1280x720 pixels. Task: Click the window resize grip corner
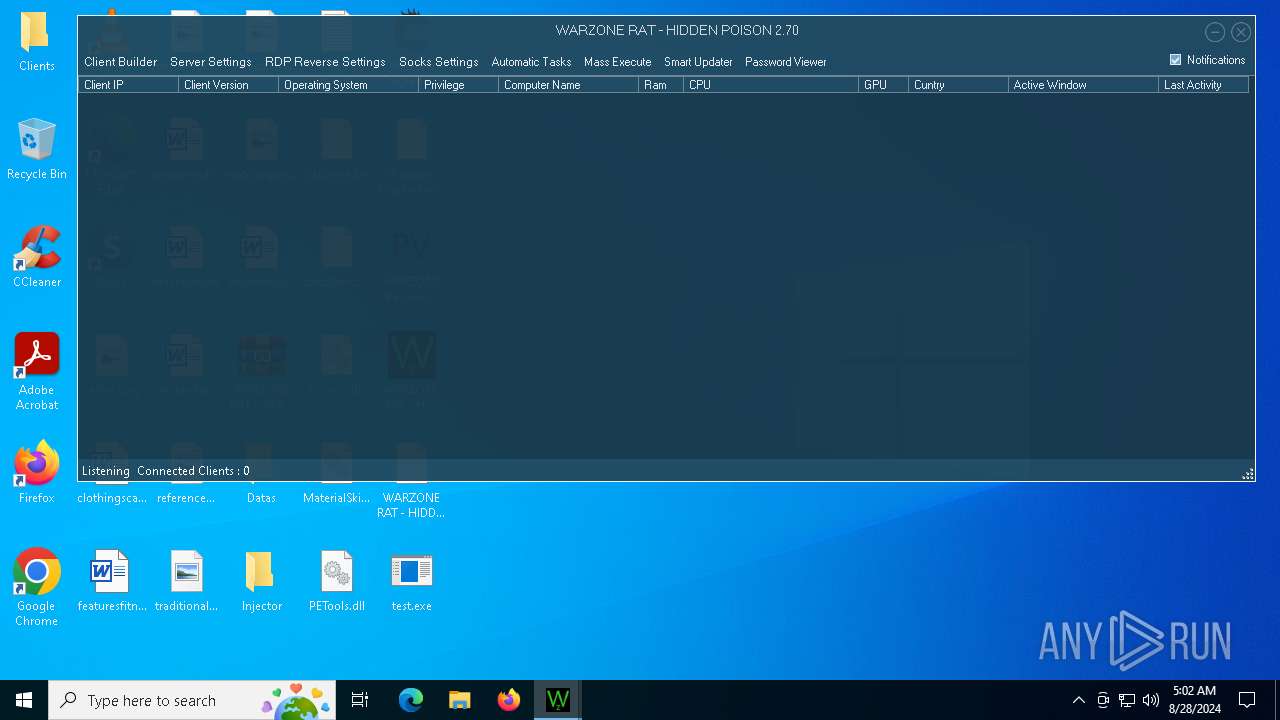point(1248,474)
